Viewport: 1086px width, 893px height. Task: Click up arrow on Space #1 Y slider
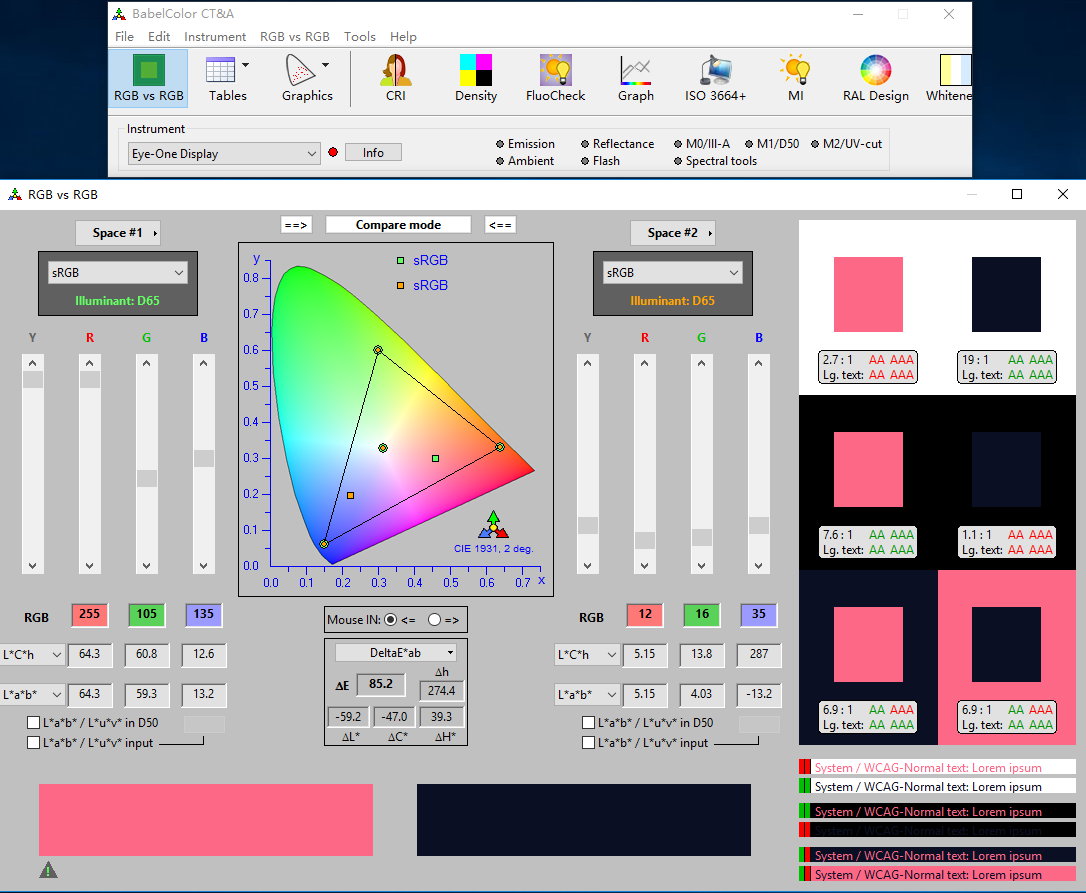(x=33, y=363)
